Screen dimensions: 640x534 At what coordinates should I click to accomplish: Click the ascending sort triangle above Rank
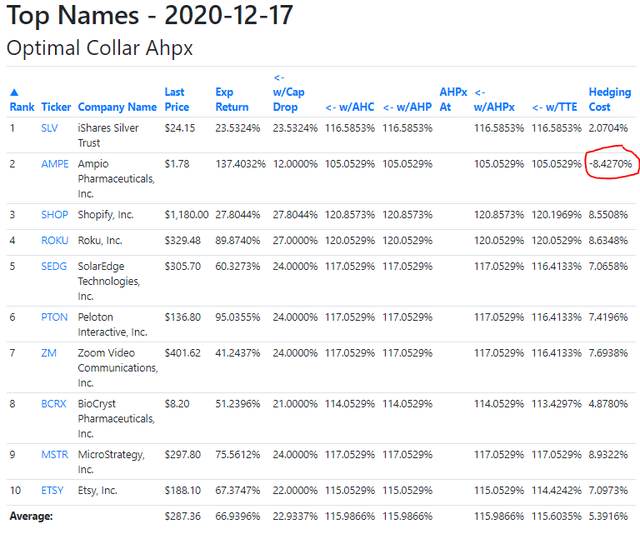tap(14, 92)
